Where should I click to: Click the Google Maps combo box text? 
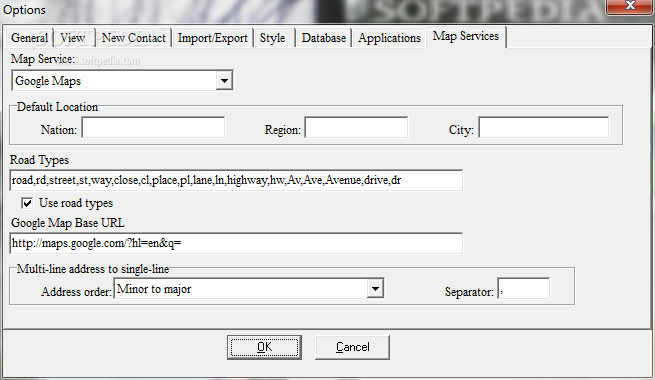tap(48, 81)
